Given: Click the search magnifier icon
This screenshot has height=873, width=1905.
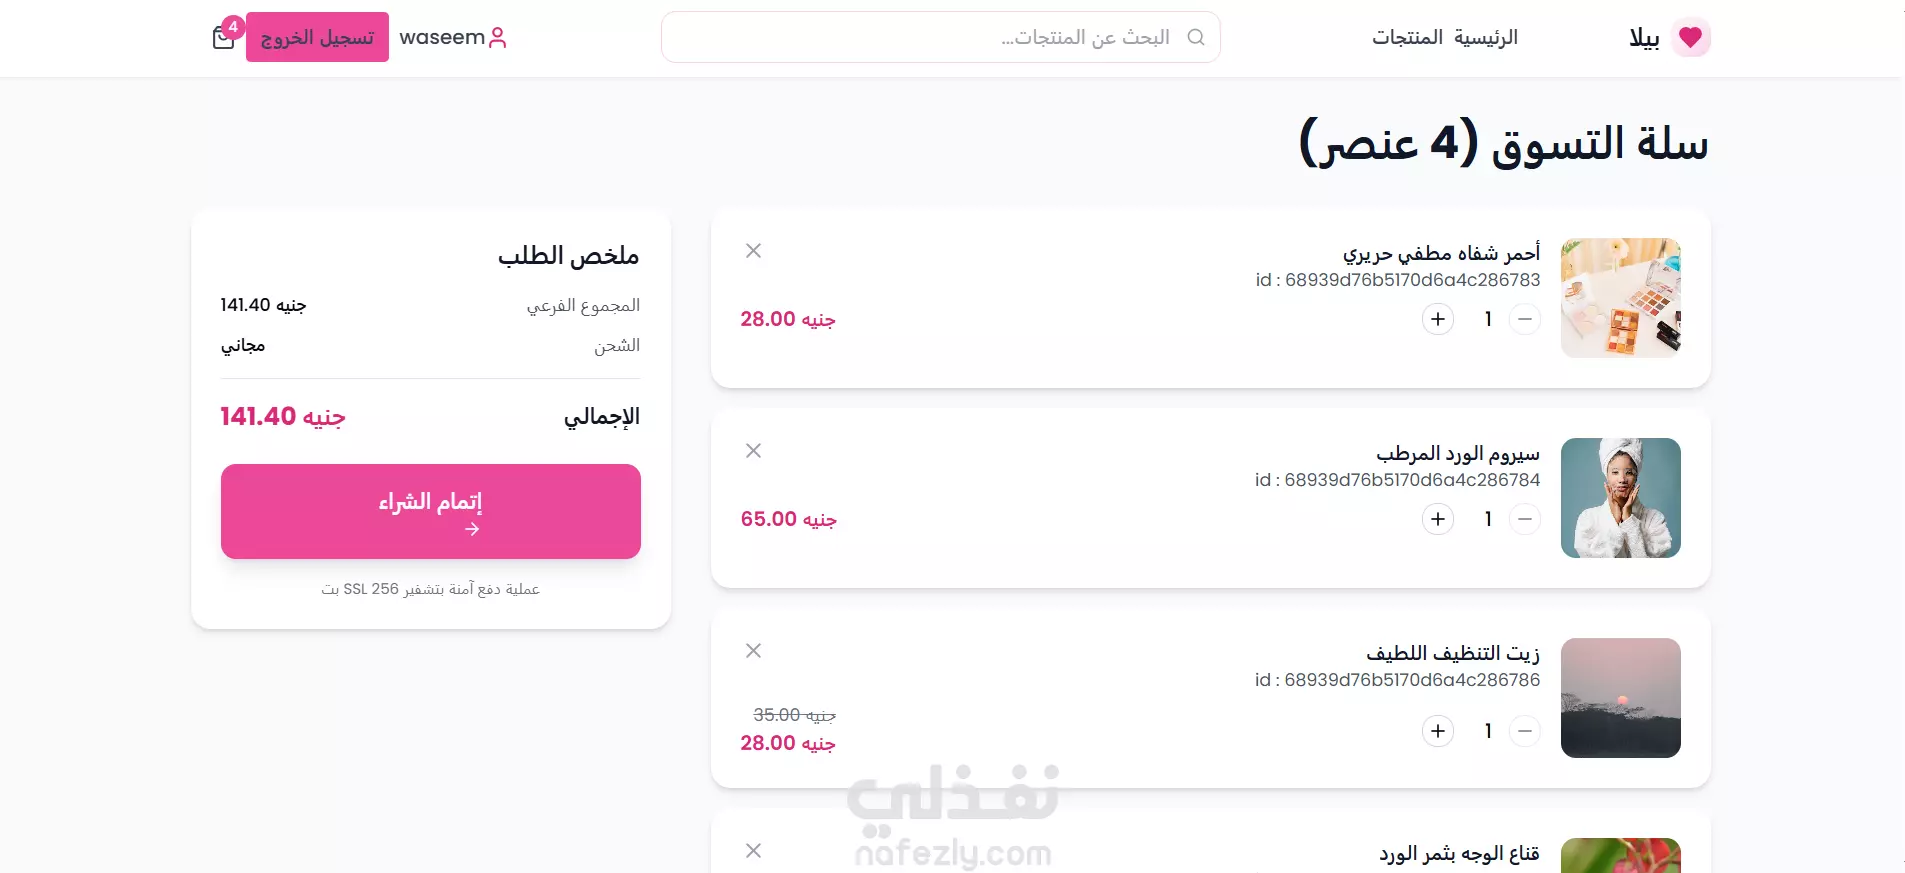Looking at the screenshot, I should point(1195,37).
